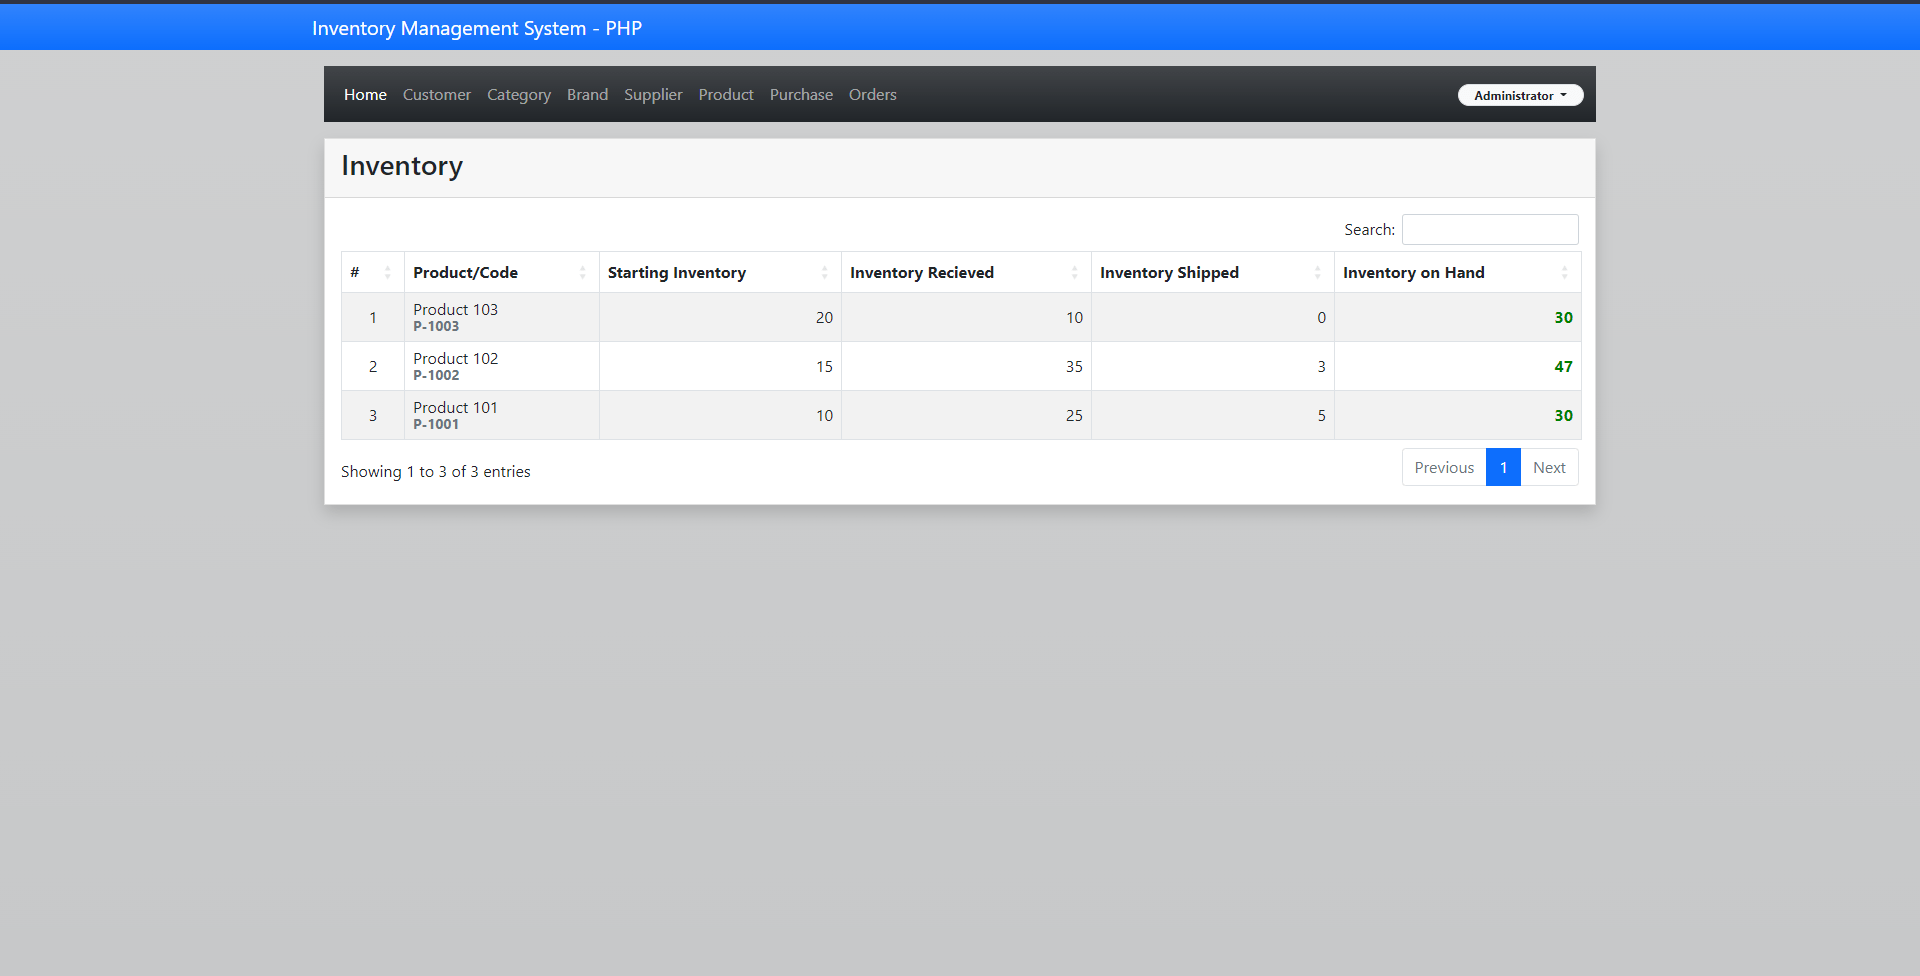The image size is (1920, 976).
Task: Navigate to the Product section
Action: [x=726, y=94]
